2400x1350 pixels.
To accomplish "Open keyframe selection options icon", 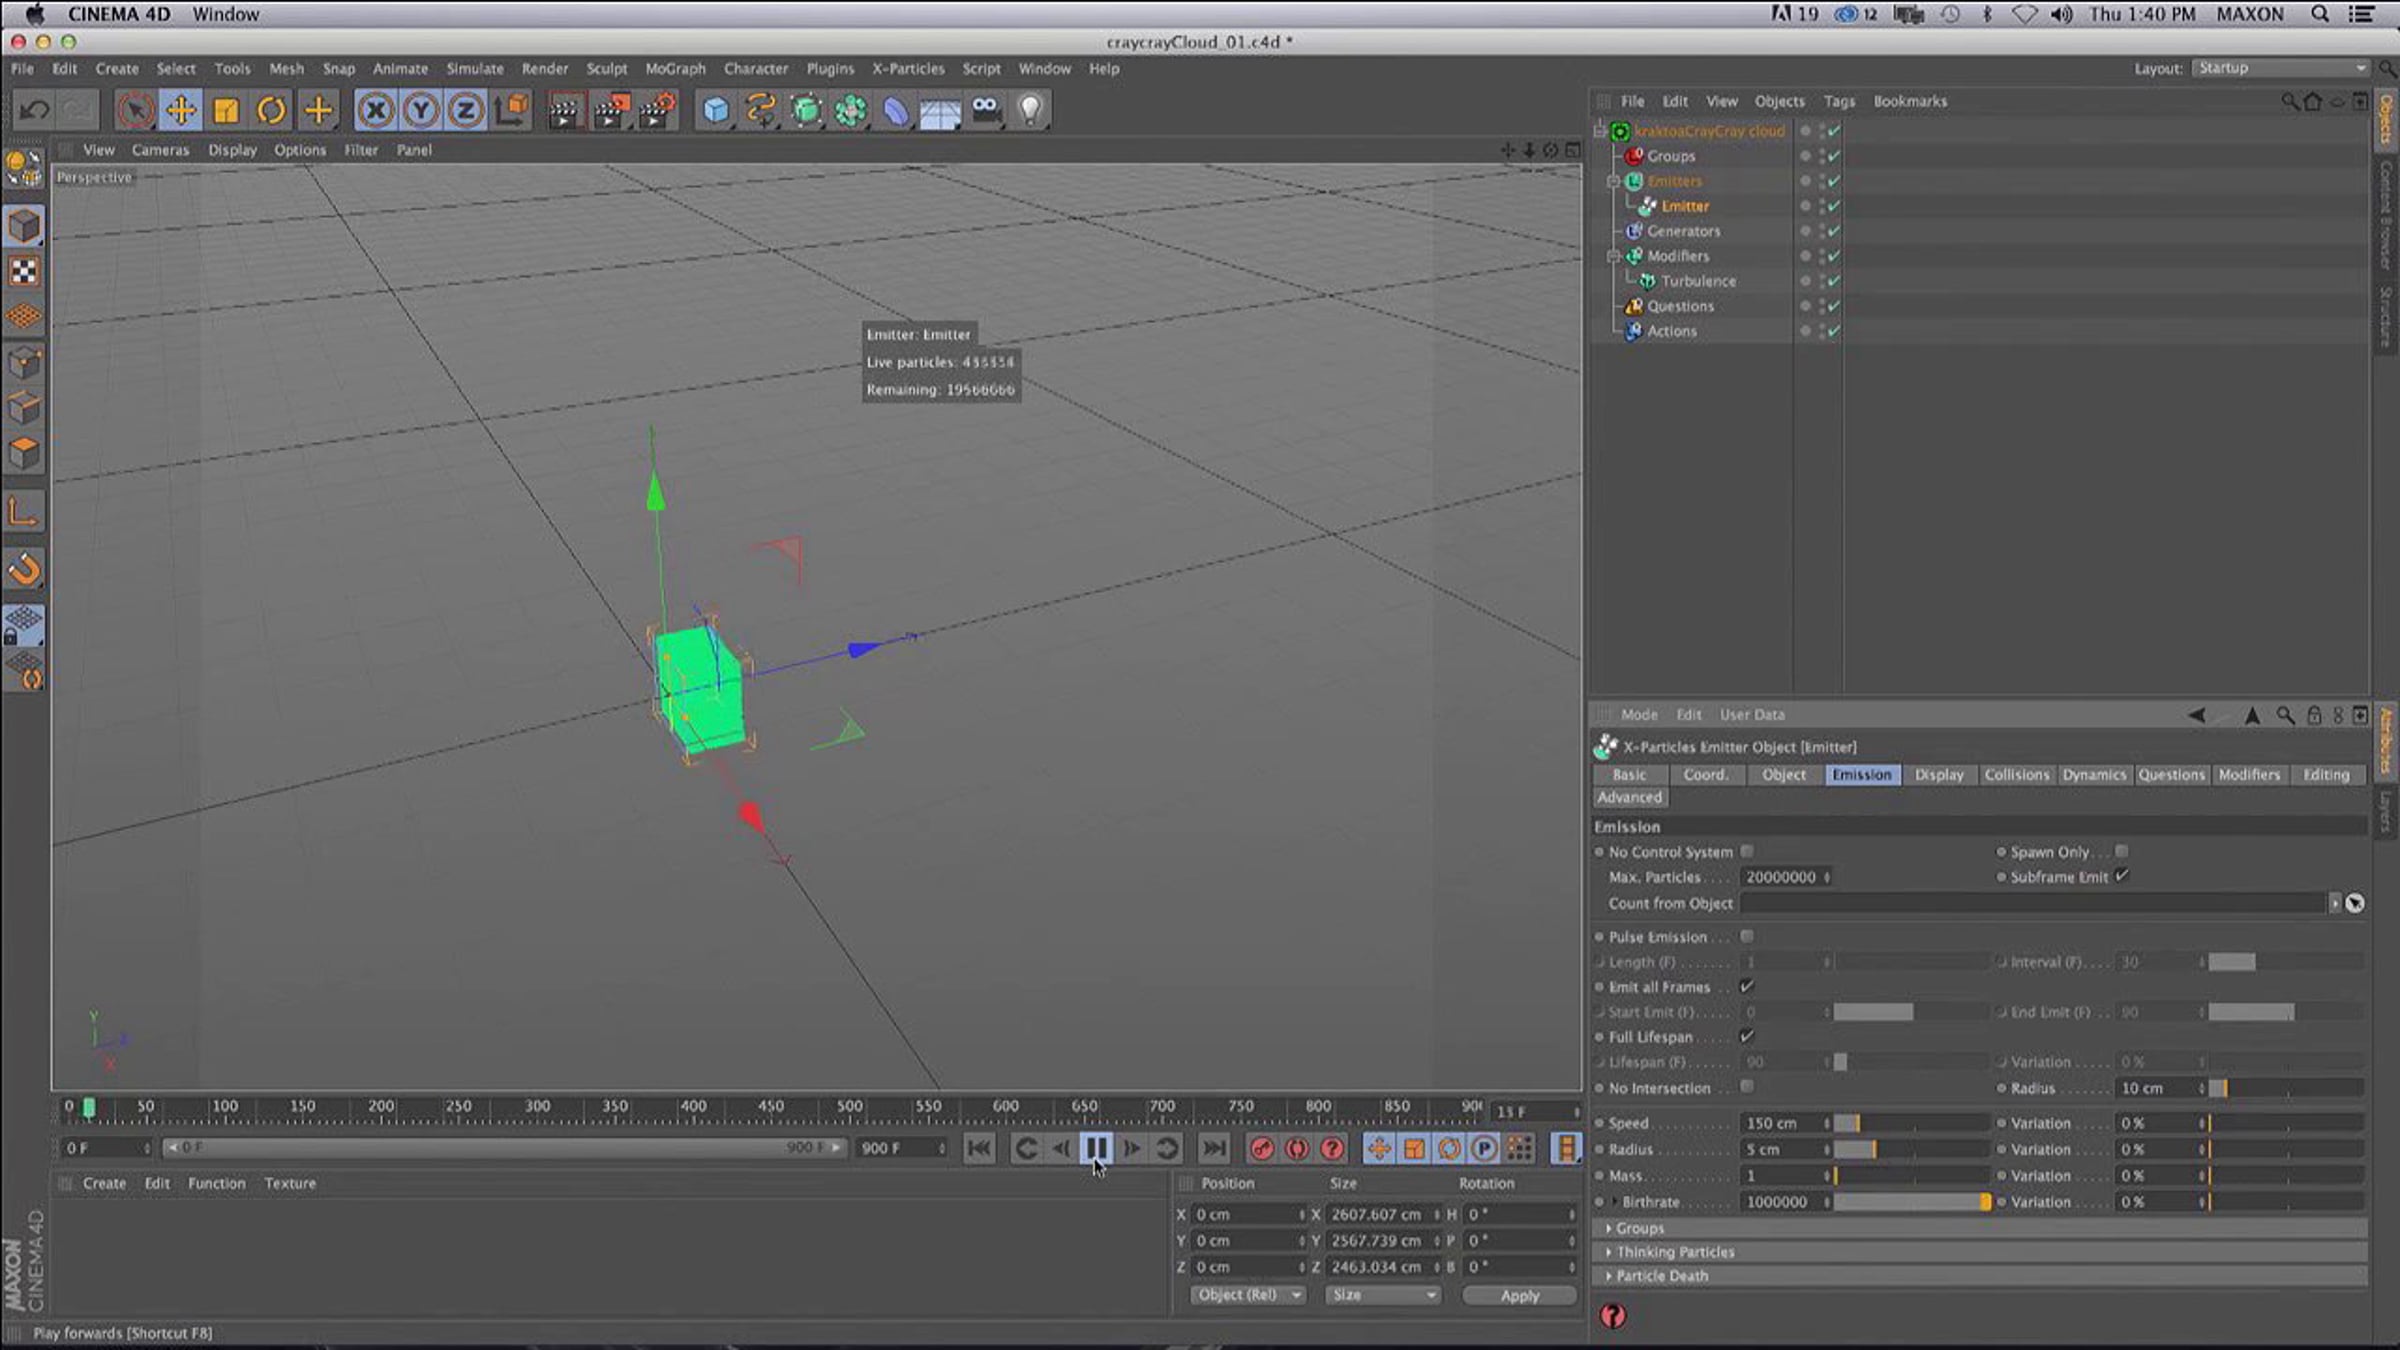I will [1332, 1148].
